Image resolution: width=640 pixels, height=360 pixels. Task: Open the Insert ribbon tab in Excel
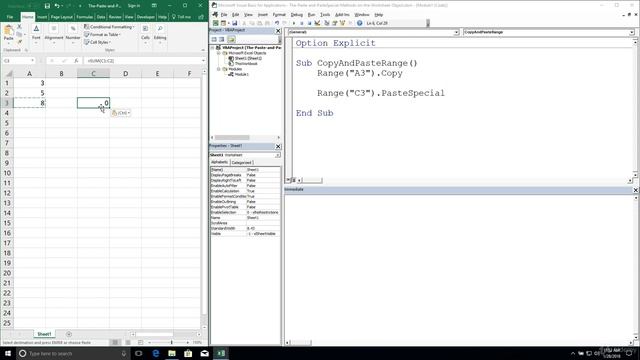[42, 17]
